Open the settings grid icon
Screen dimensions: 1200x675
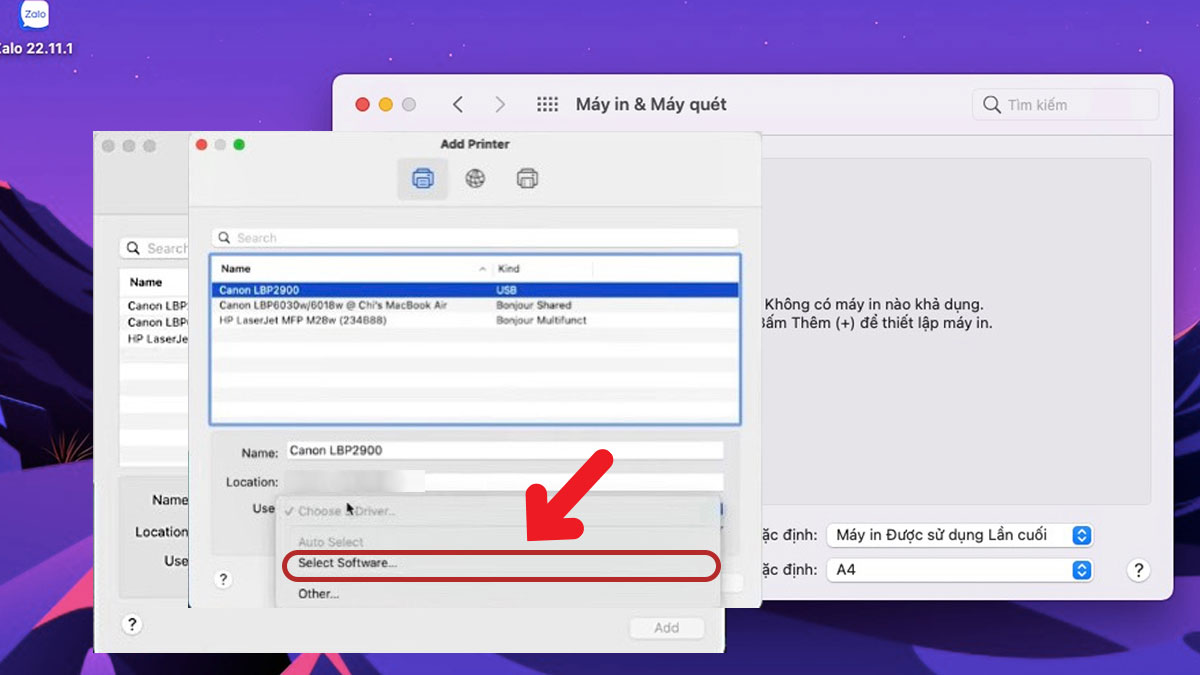pyautogui.click(x=546, y=103)
